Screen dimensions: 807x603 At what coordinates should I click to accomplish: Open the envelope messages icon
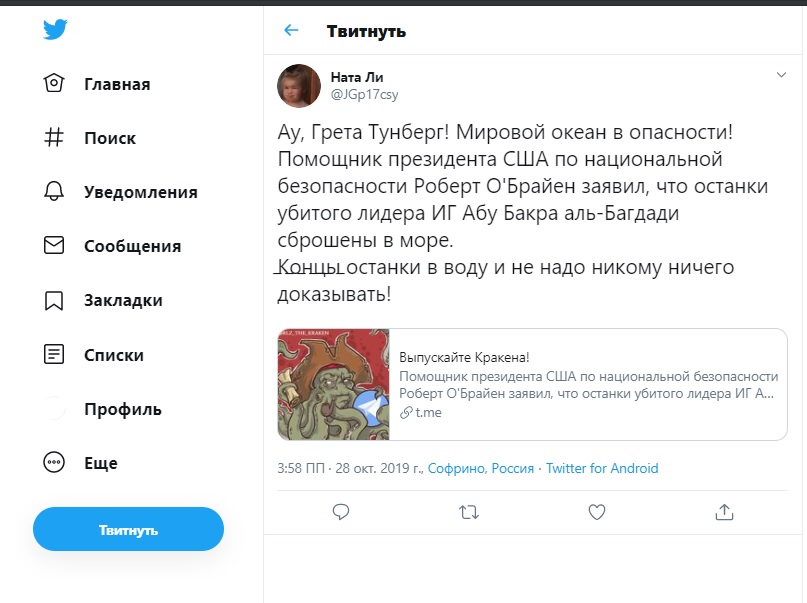[x=54, y=246]
